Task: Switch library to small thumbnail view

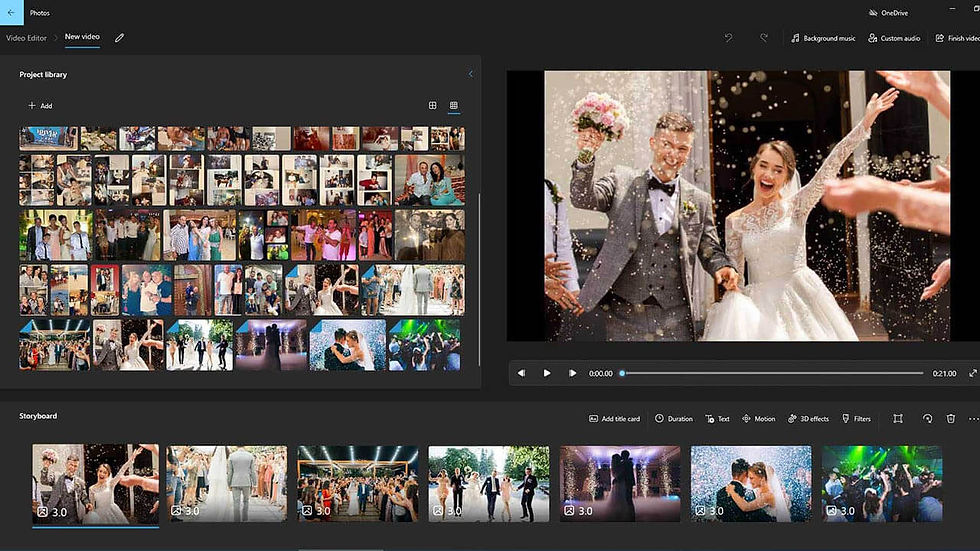Action: 454,106
